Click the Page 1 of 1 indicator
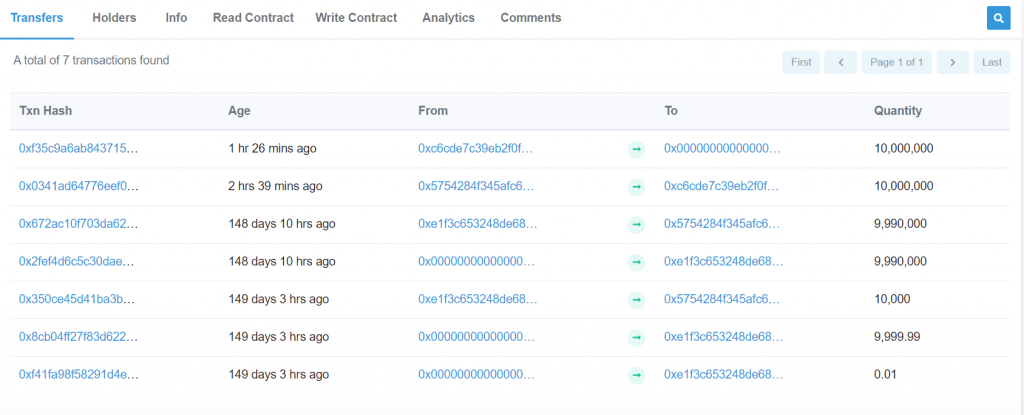 tap(896, 62)
